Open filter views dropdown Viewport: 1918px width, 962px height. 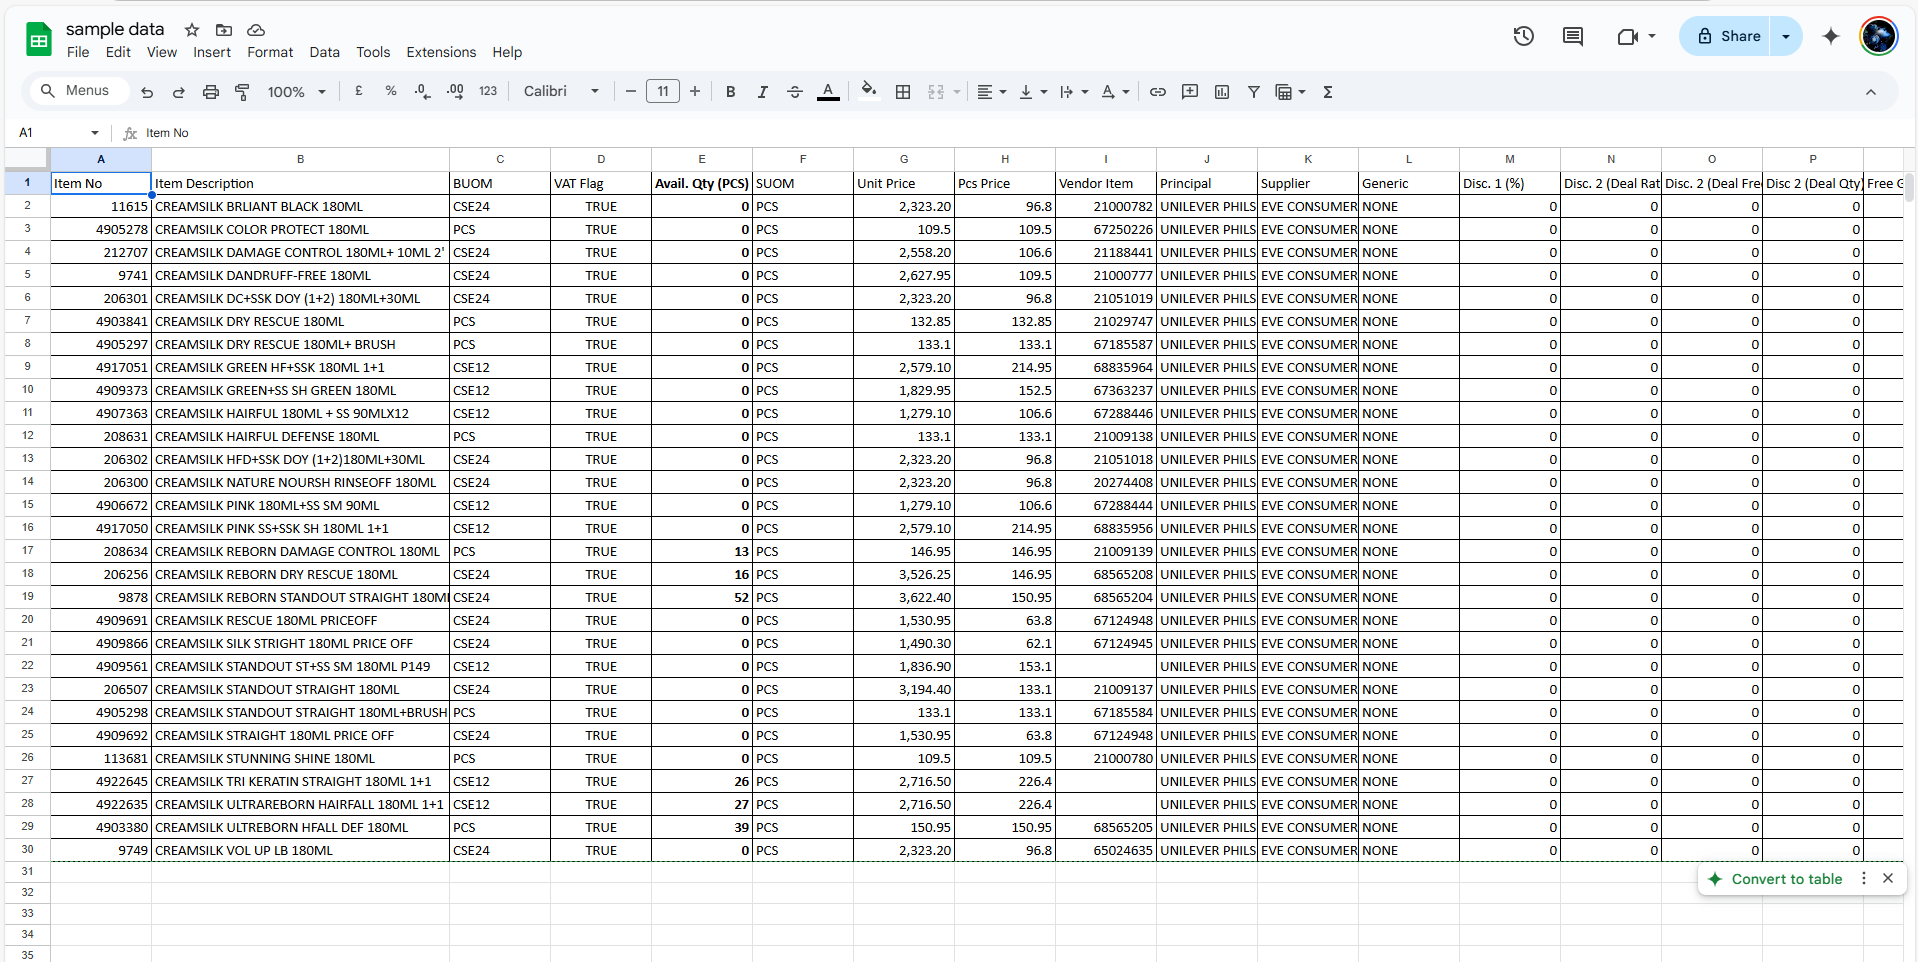tap(1291, 92)
